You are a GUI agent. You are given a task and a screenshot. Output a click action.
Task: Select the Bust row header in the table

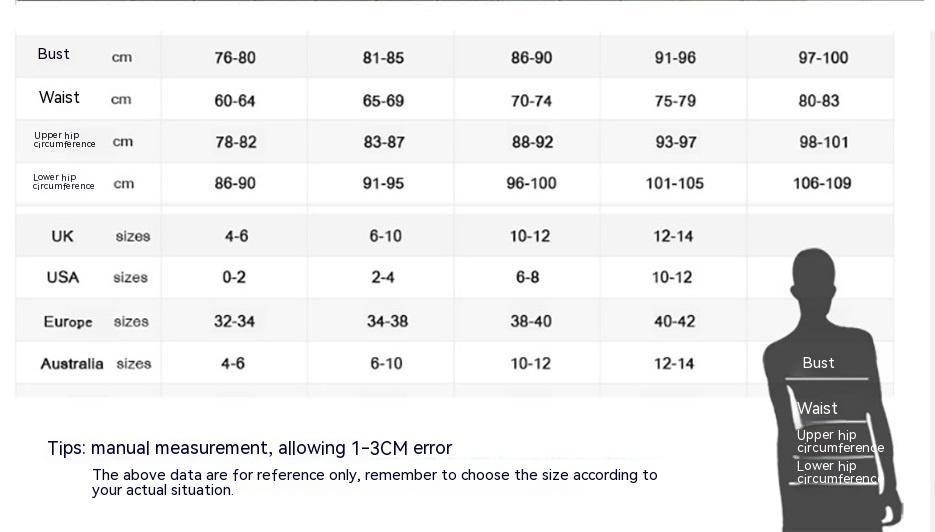tap(54, 54)
